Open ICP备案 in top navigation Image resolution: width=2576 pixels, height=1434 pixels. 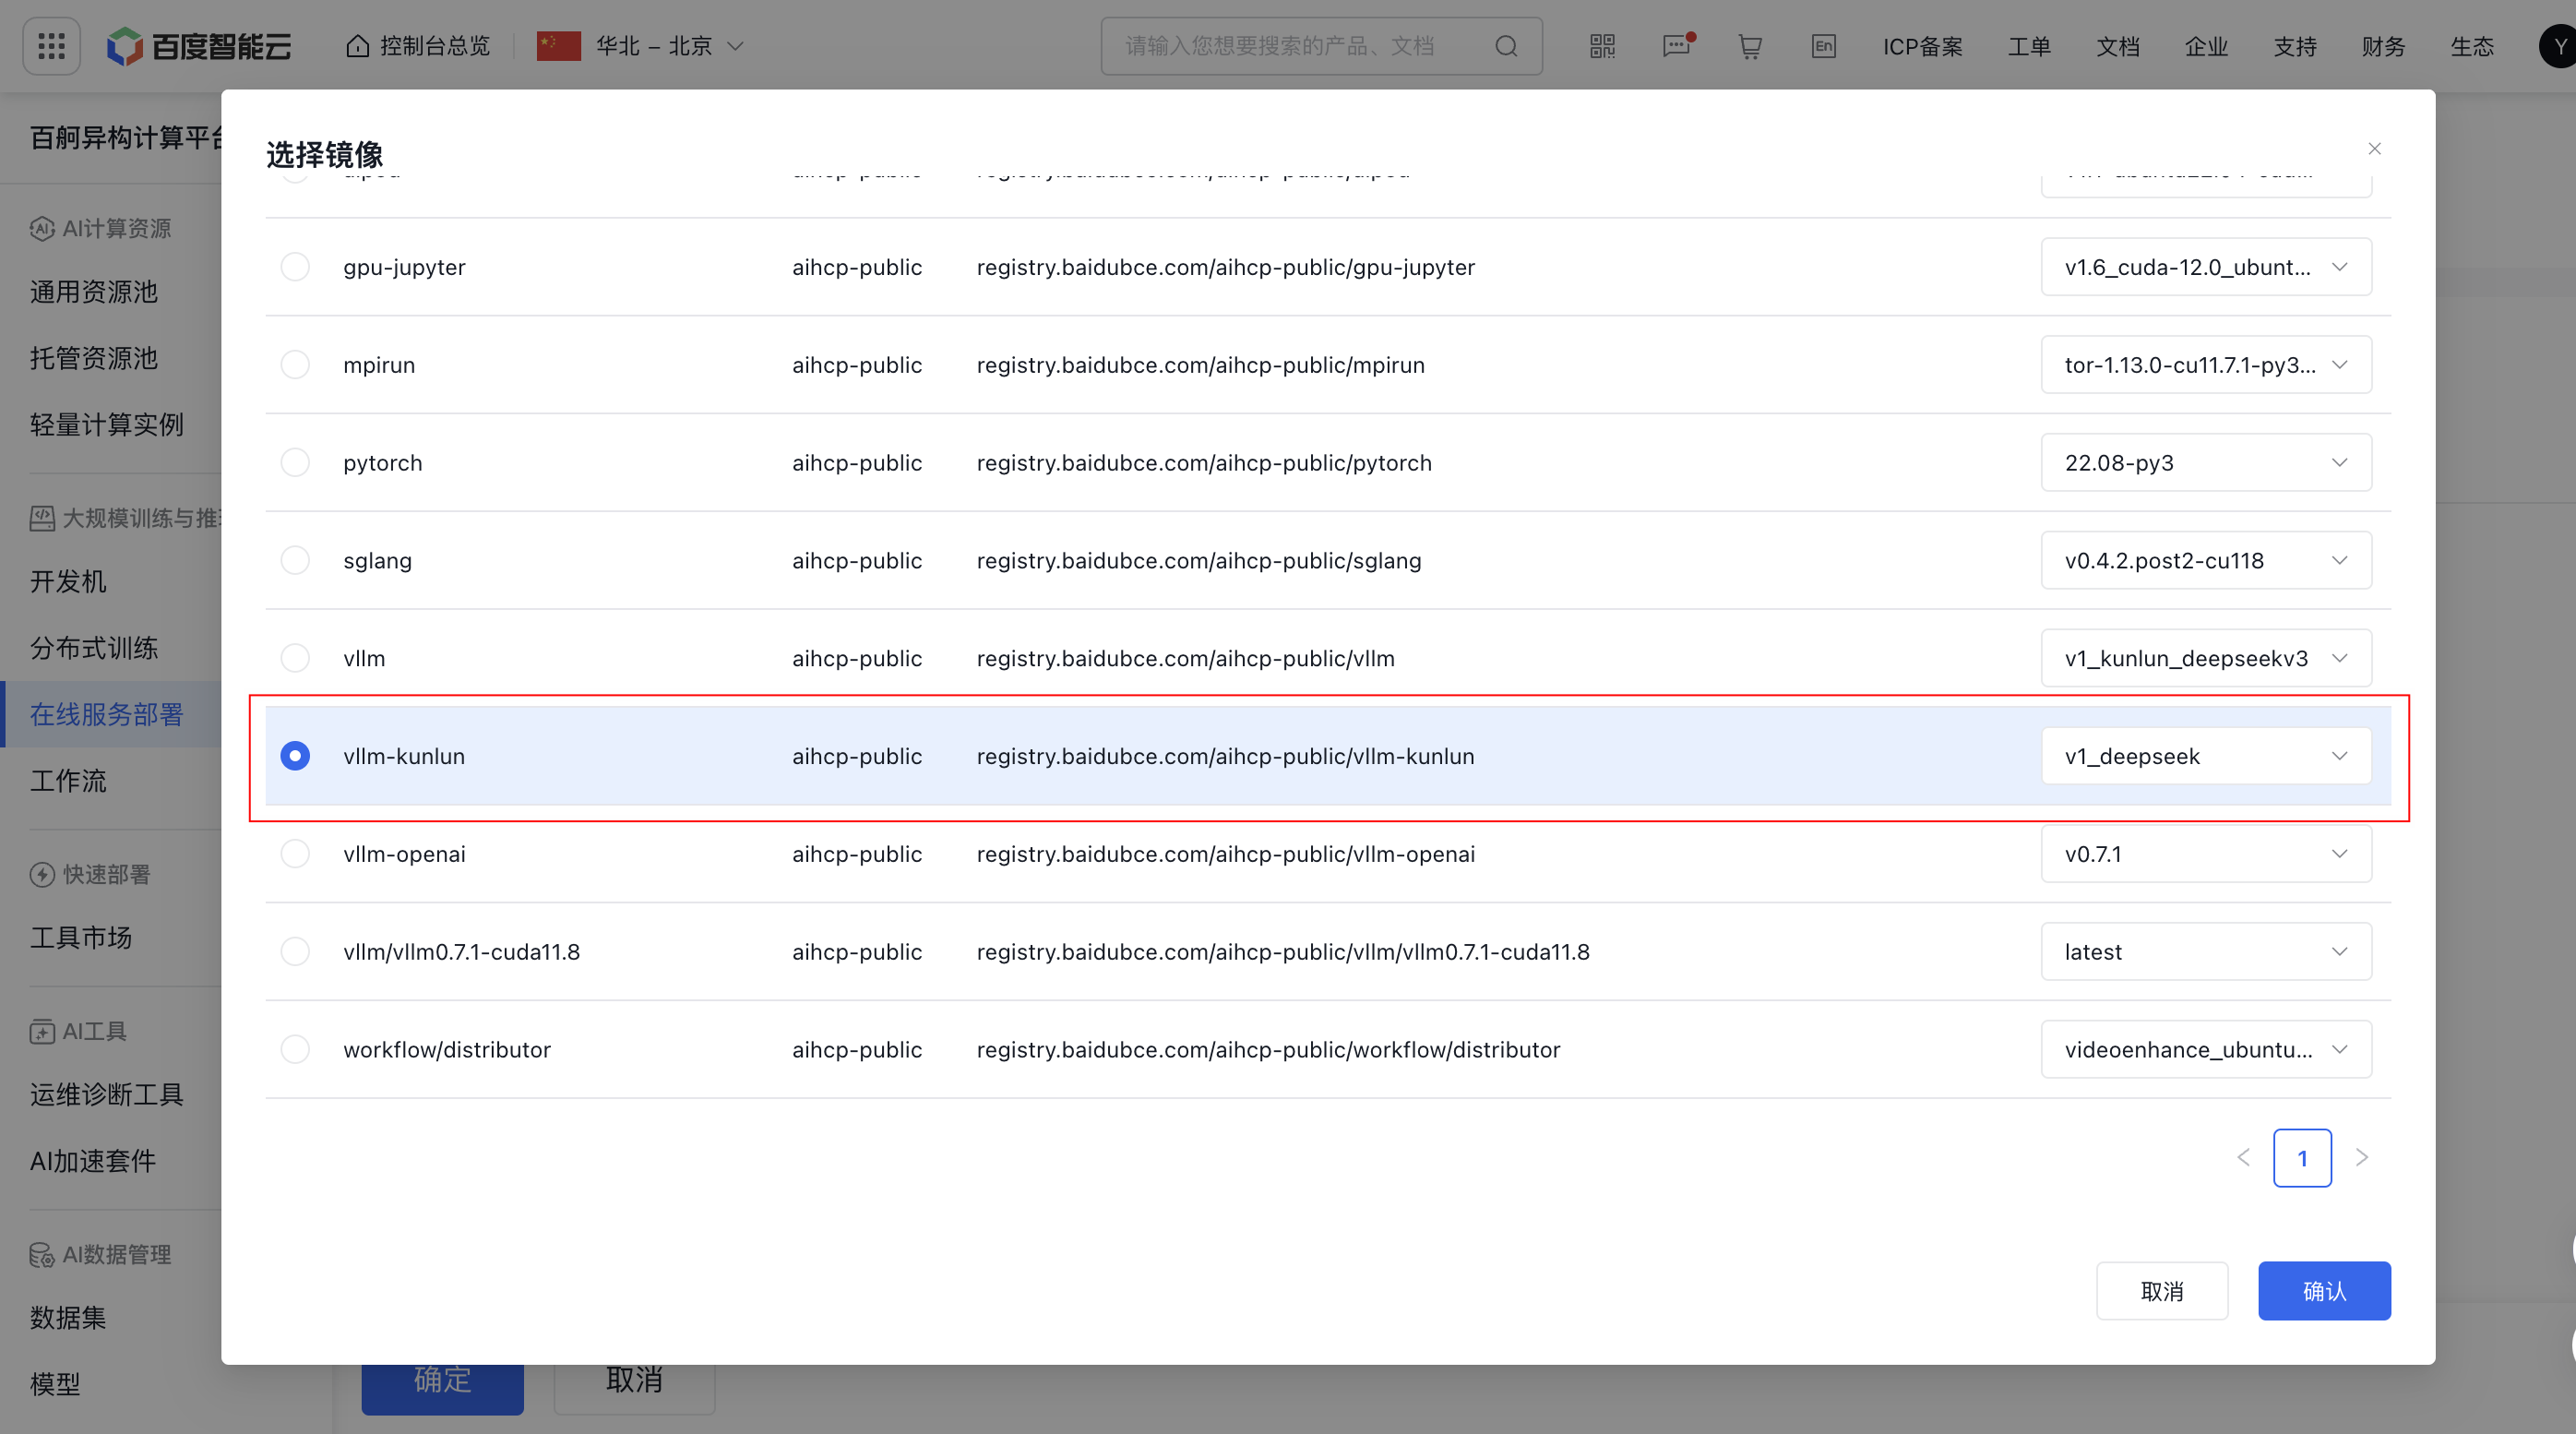coord(1922,46)
